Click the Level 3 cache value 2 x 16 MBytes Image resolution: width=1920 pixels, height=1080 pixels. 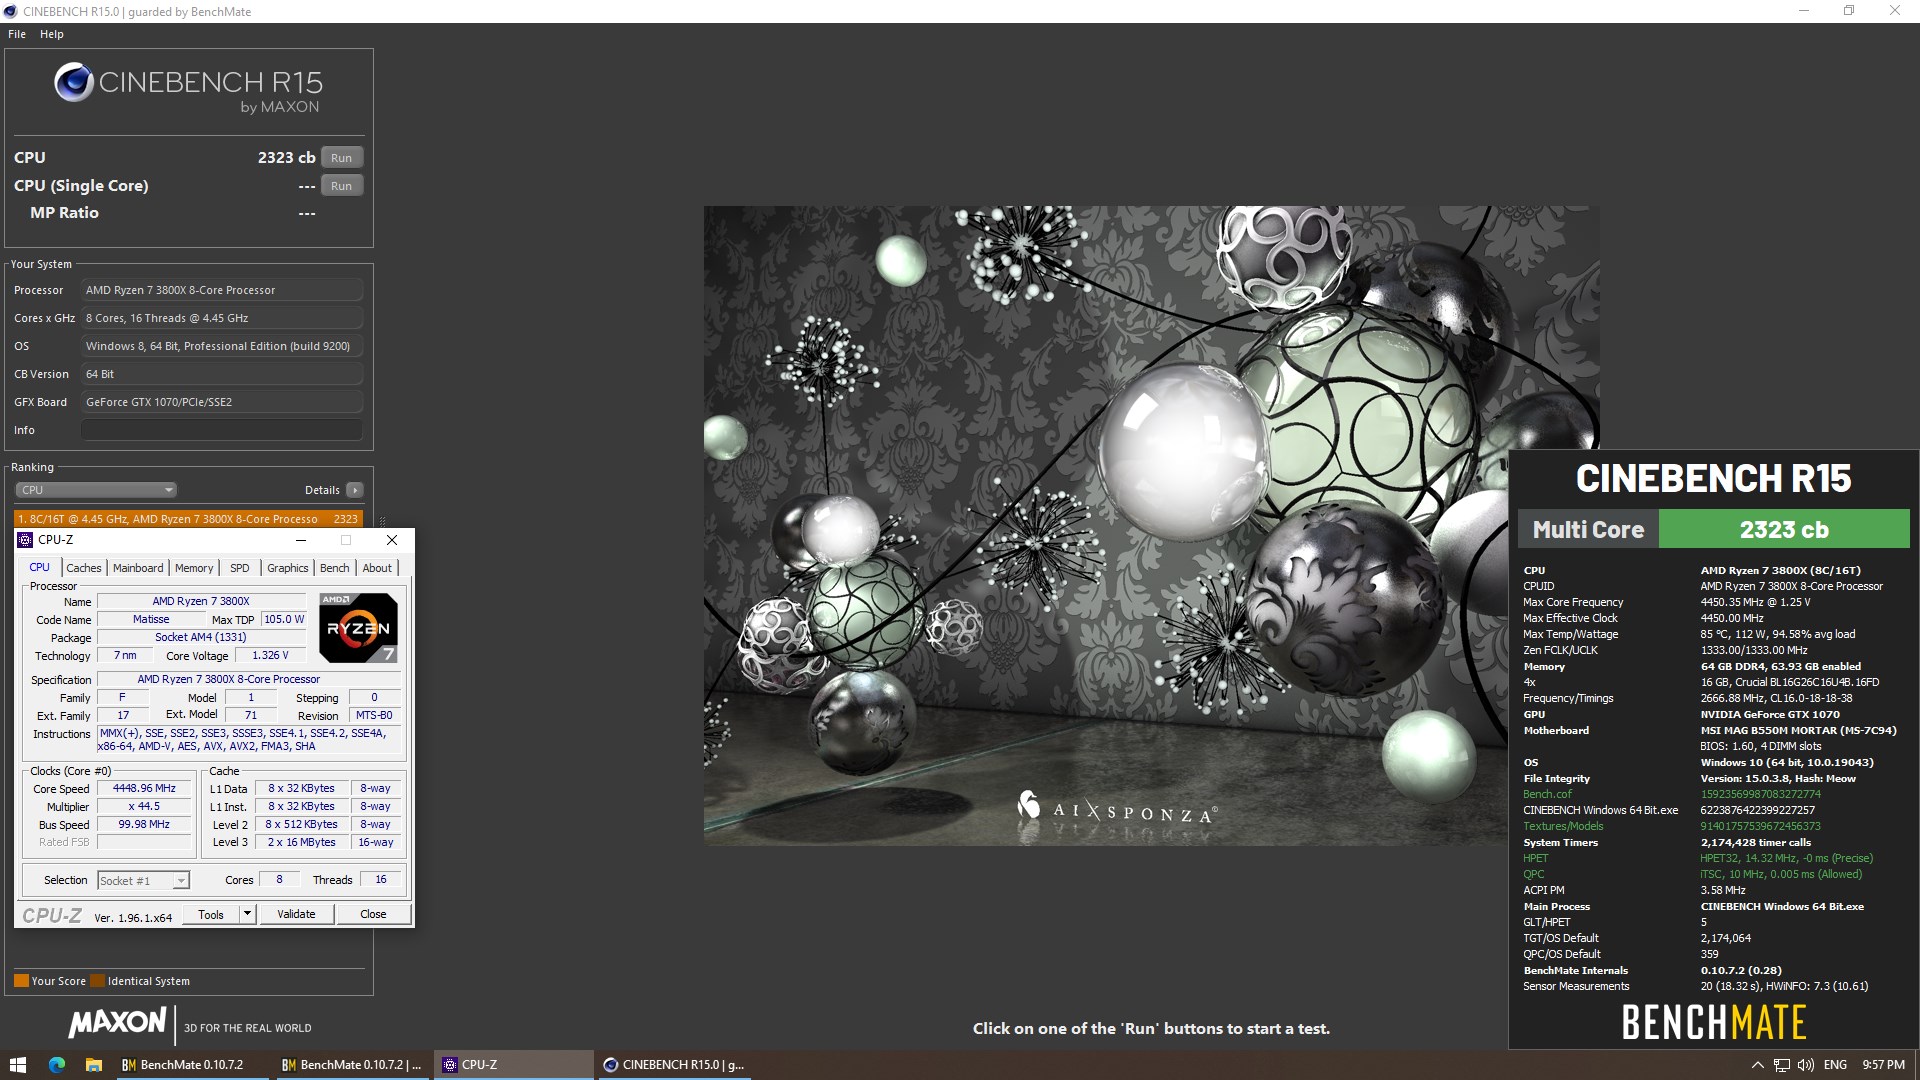click(301, 843)
